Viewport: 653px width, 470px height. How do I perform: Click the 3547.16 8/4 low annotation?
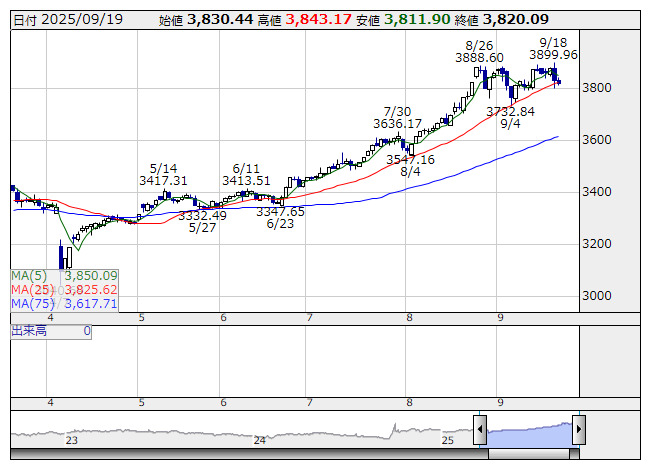click(411, 165)
